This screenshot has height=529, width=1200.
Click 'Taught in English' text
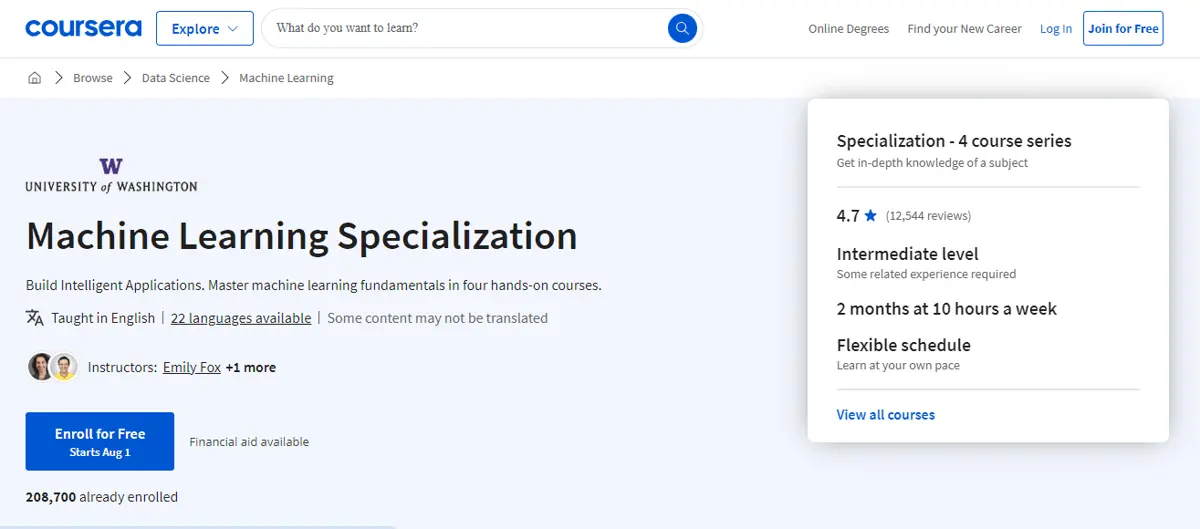point(103,318)
